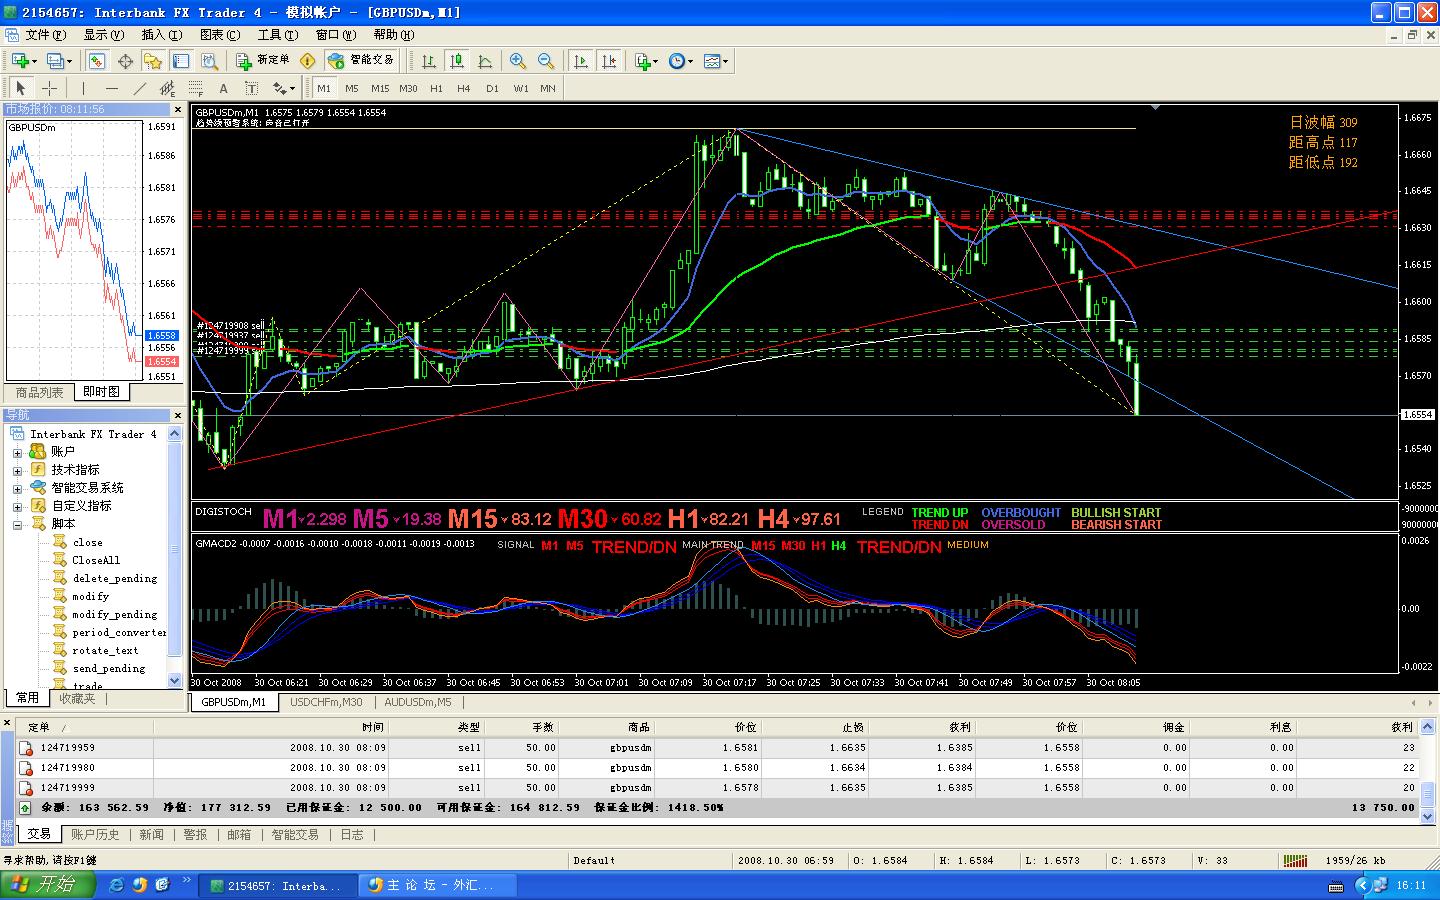
Task: Open the arrows objects dropdown
Action: [x=284, y=88]
